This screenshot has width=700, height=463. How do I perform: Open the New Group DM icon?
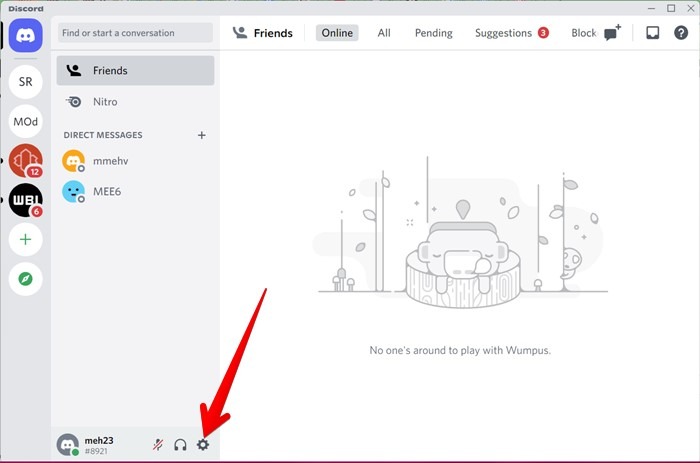pos(612,33)
